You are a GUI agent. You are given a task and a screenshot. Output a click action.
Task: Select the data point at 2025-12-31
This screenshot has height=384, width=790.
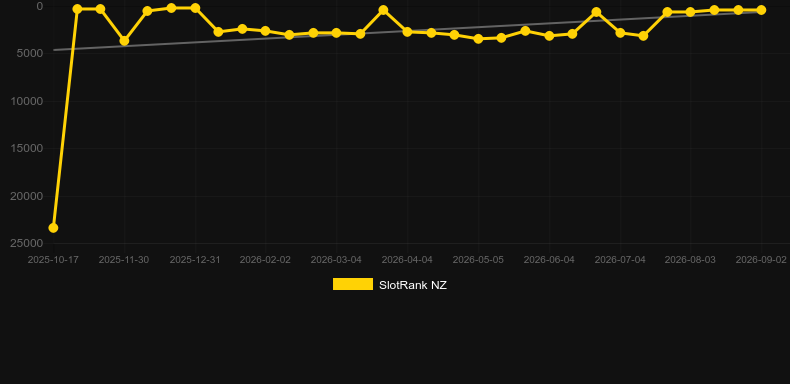click(x=195, y=8)
